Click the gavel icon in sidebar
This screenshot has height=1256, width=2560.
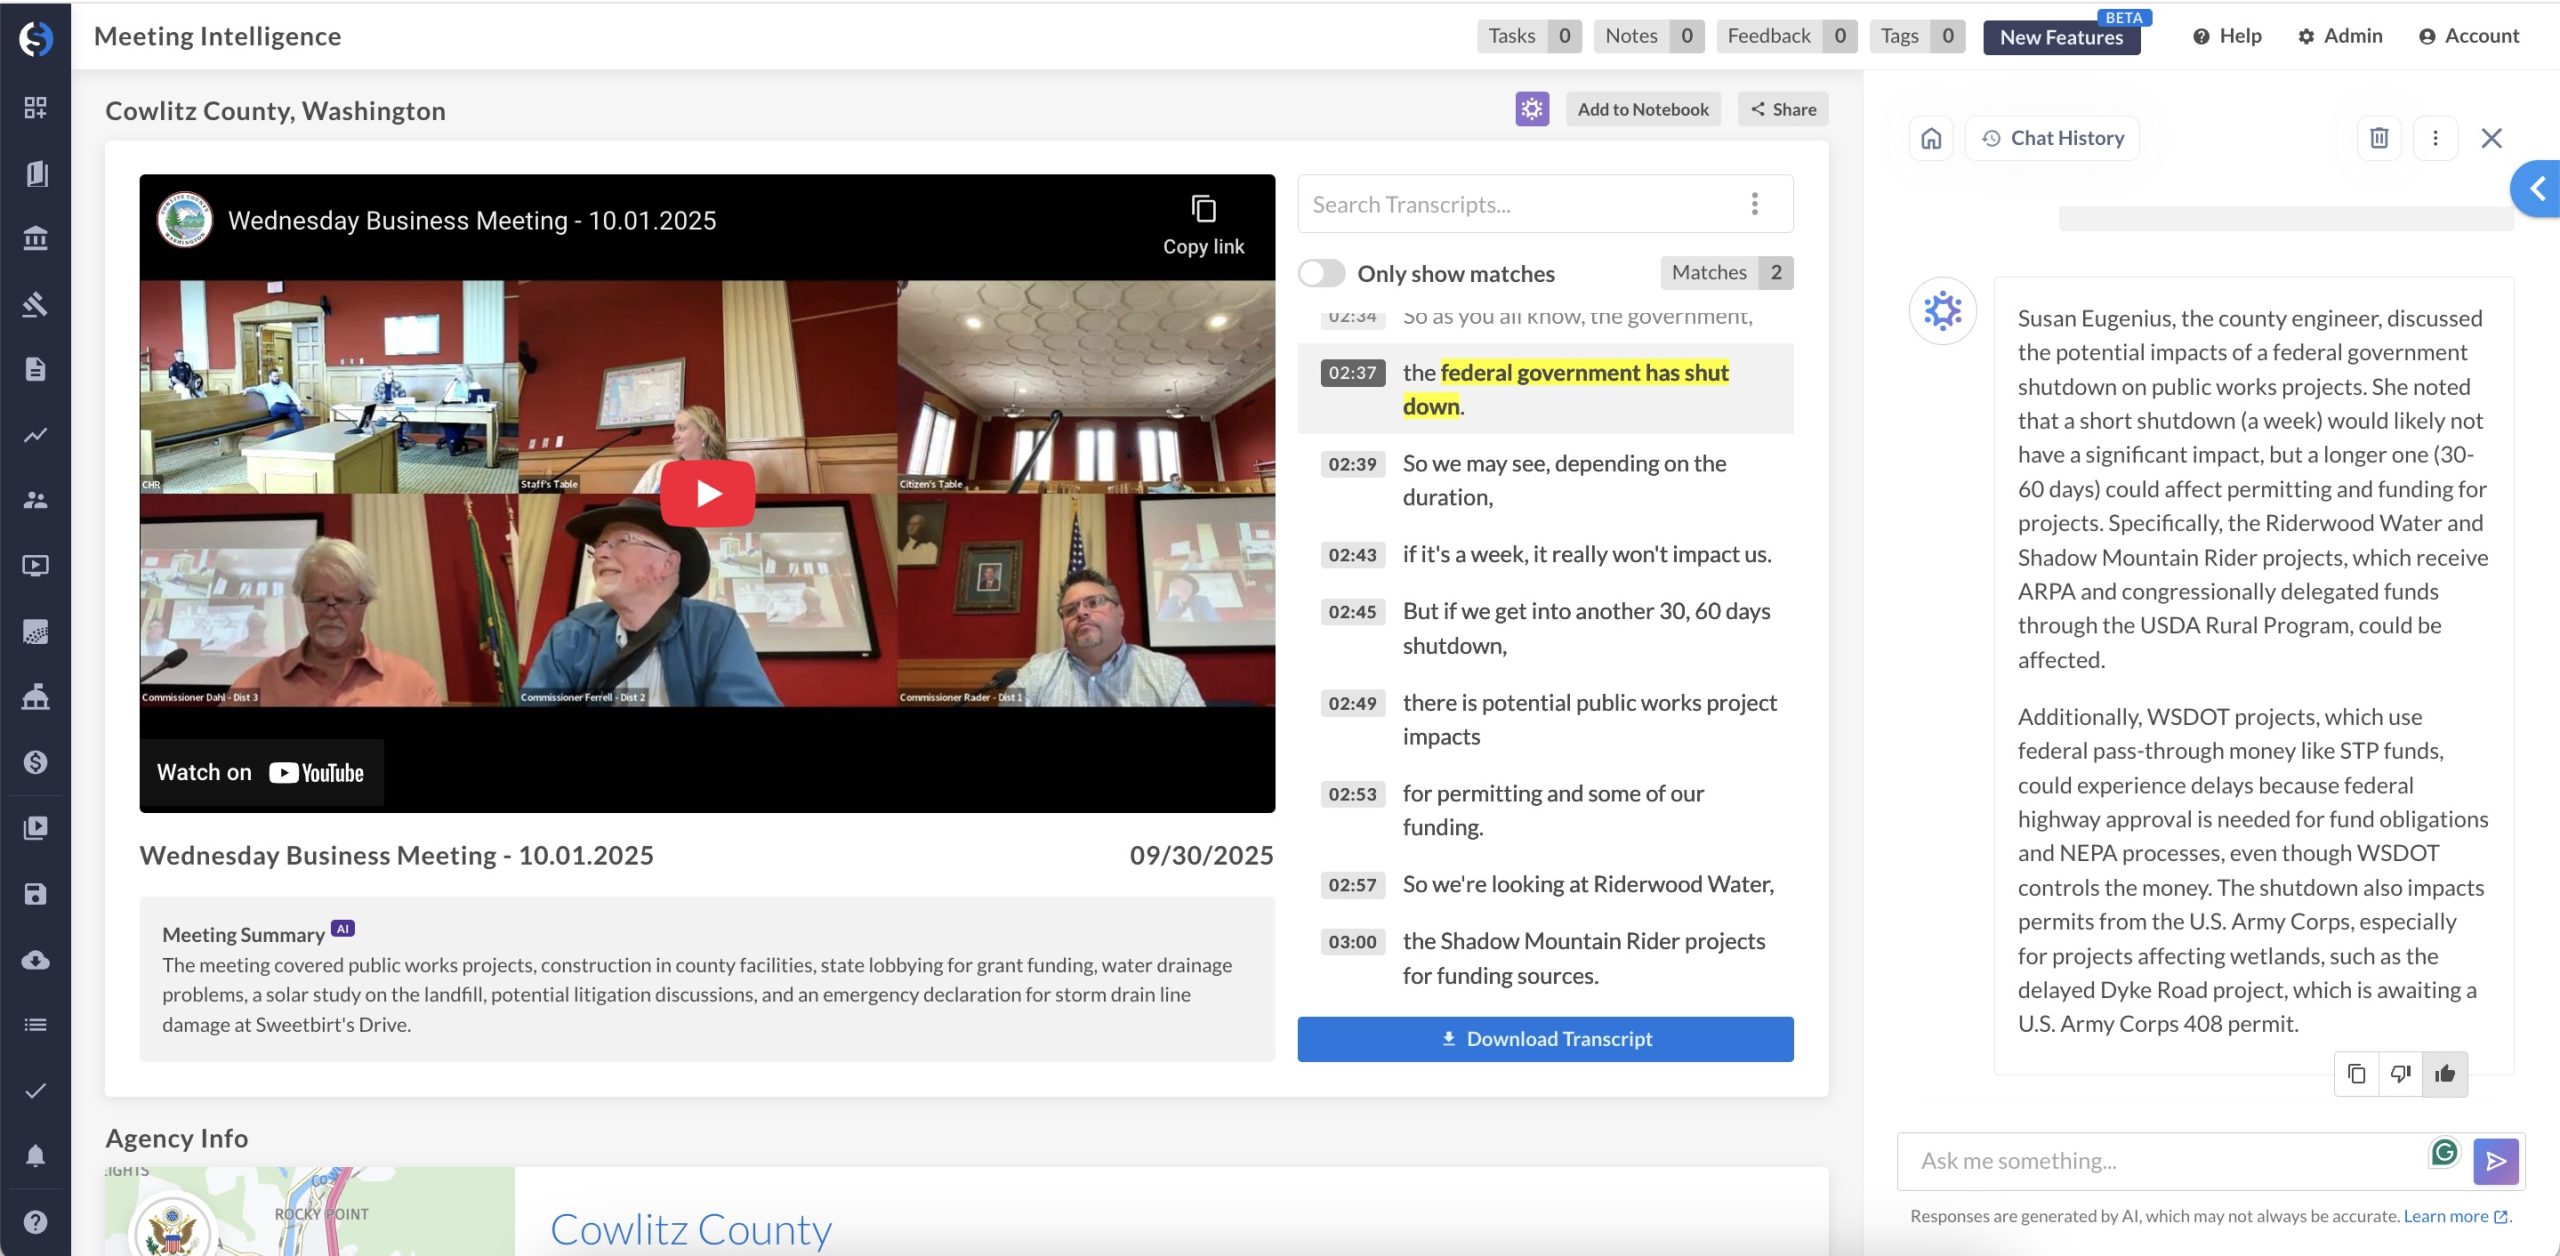(x=35, y=304)
